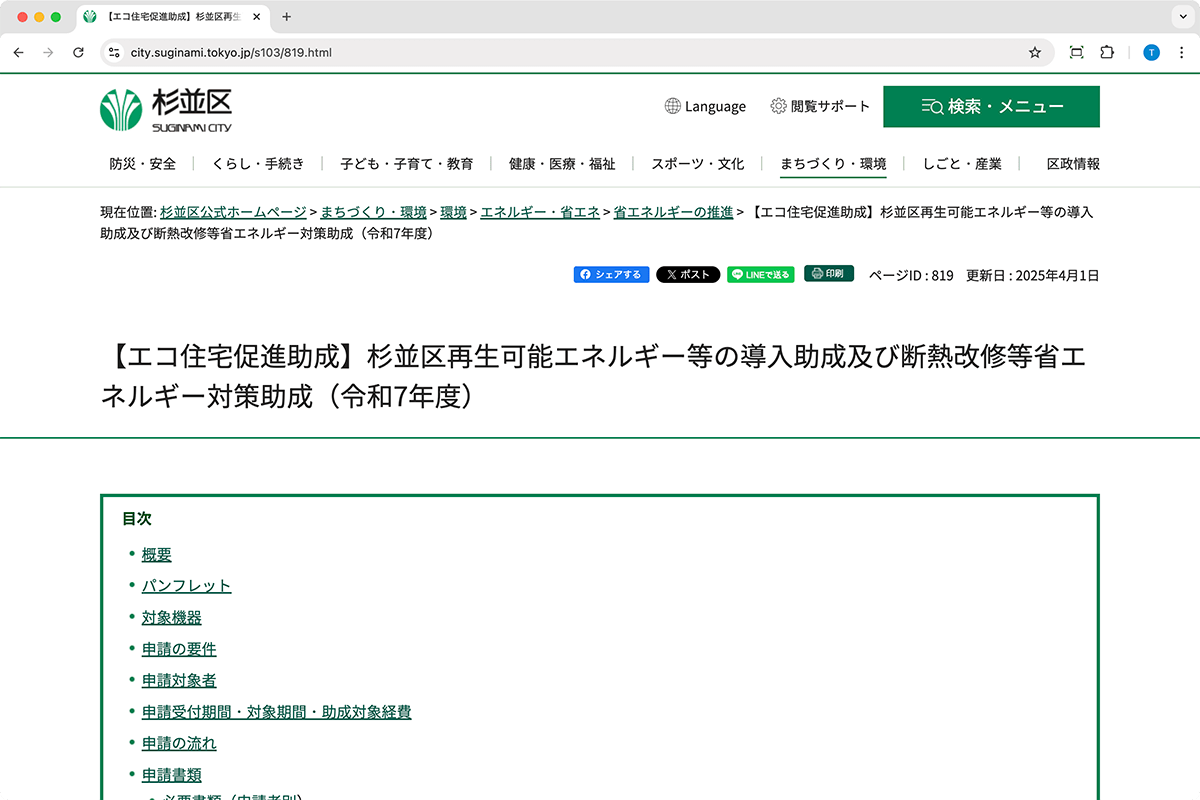Jump to 申請受付期間・対象期間・助成対象経費 section
The height and width of the screenshot is (800, 1200).
point(276,712)
